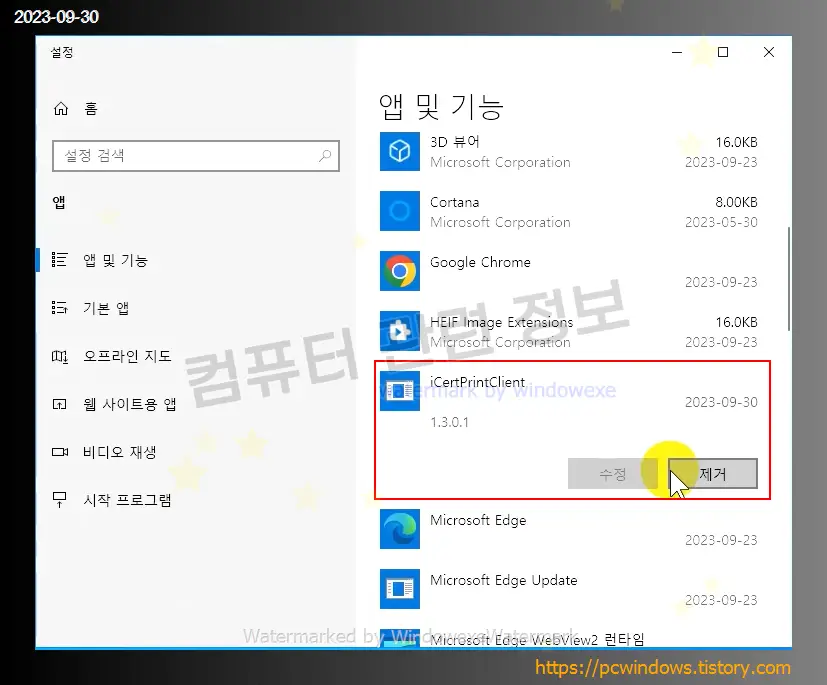Click the 2023-05-30 date of Cortana

pos(721,222)
